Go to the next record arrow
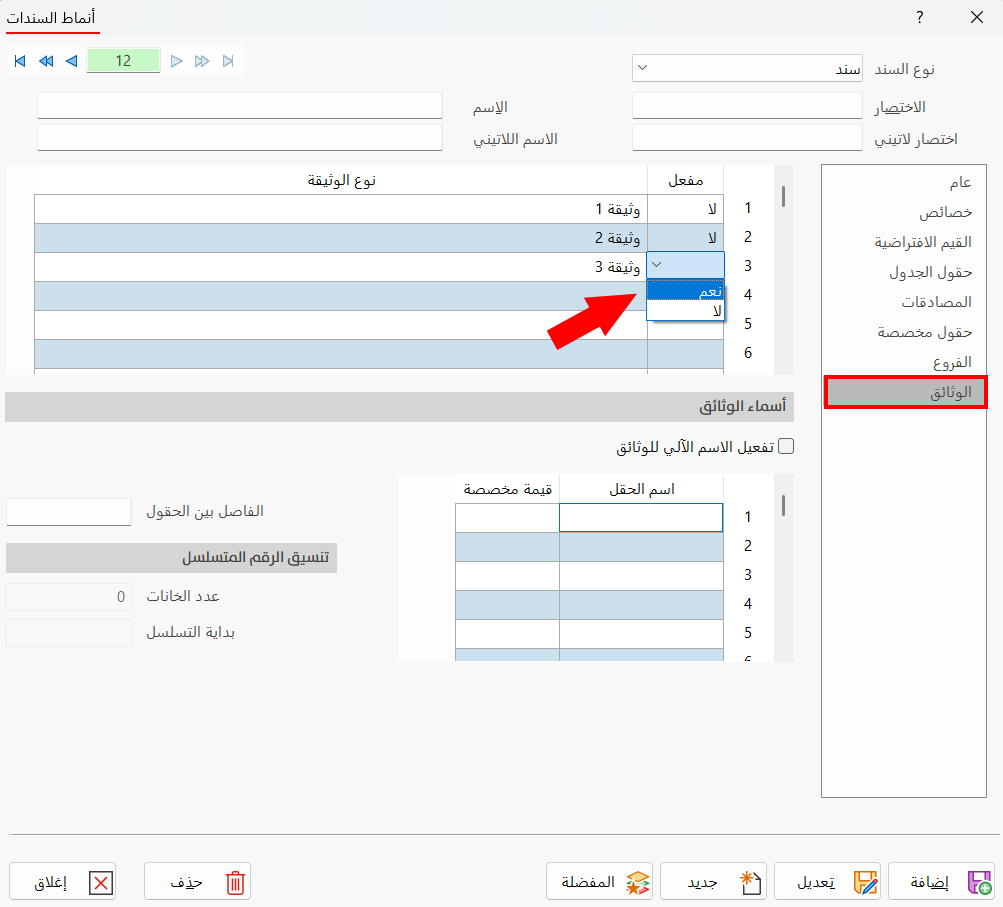1003x907 pixels. point(177,61)
